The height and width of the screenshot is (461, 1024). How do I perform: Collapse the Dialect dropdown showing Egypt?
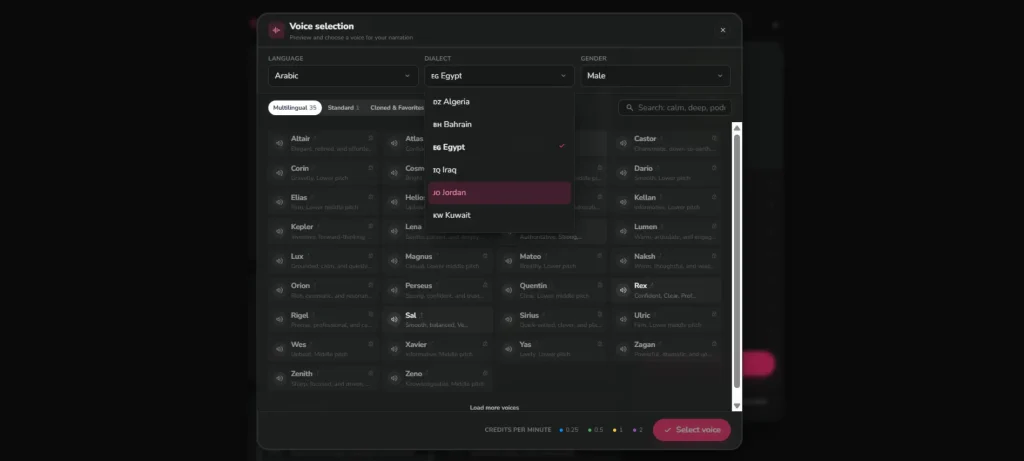tap(499, 76)
